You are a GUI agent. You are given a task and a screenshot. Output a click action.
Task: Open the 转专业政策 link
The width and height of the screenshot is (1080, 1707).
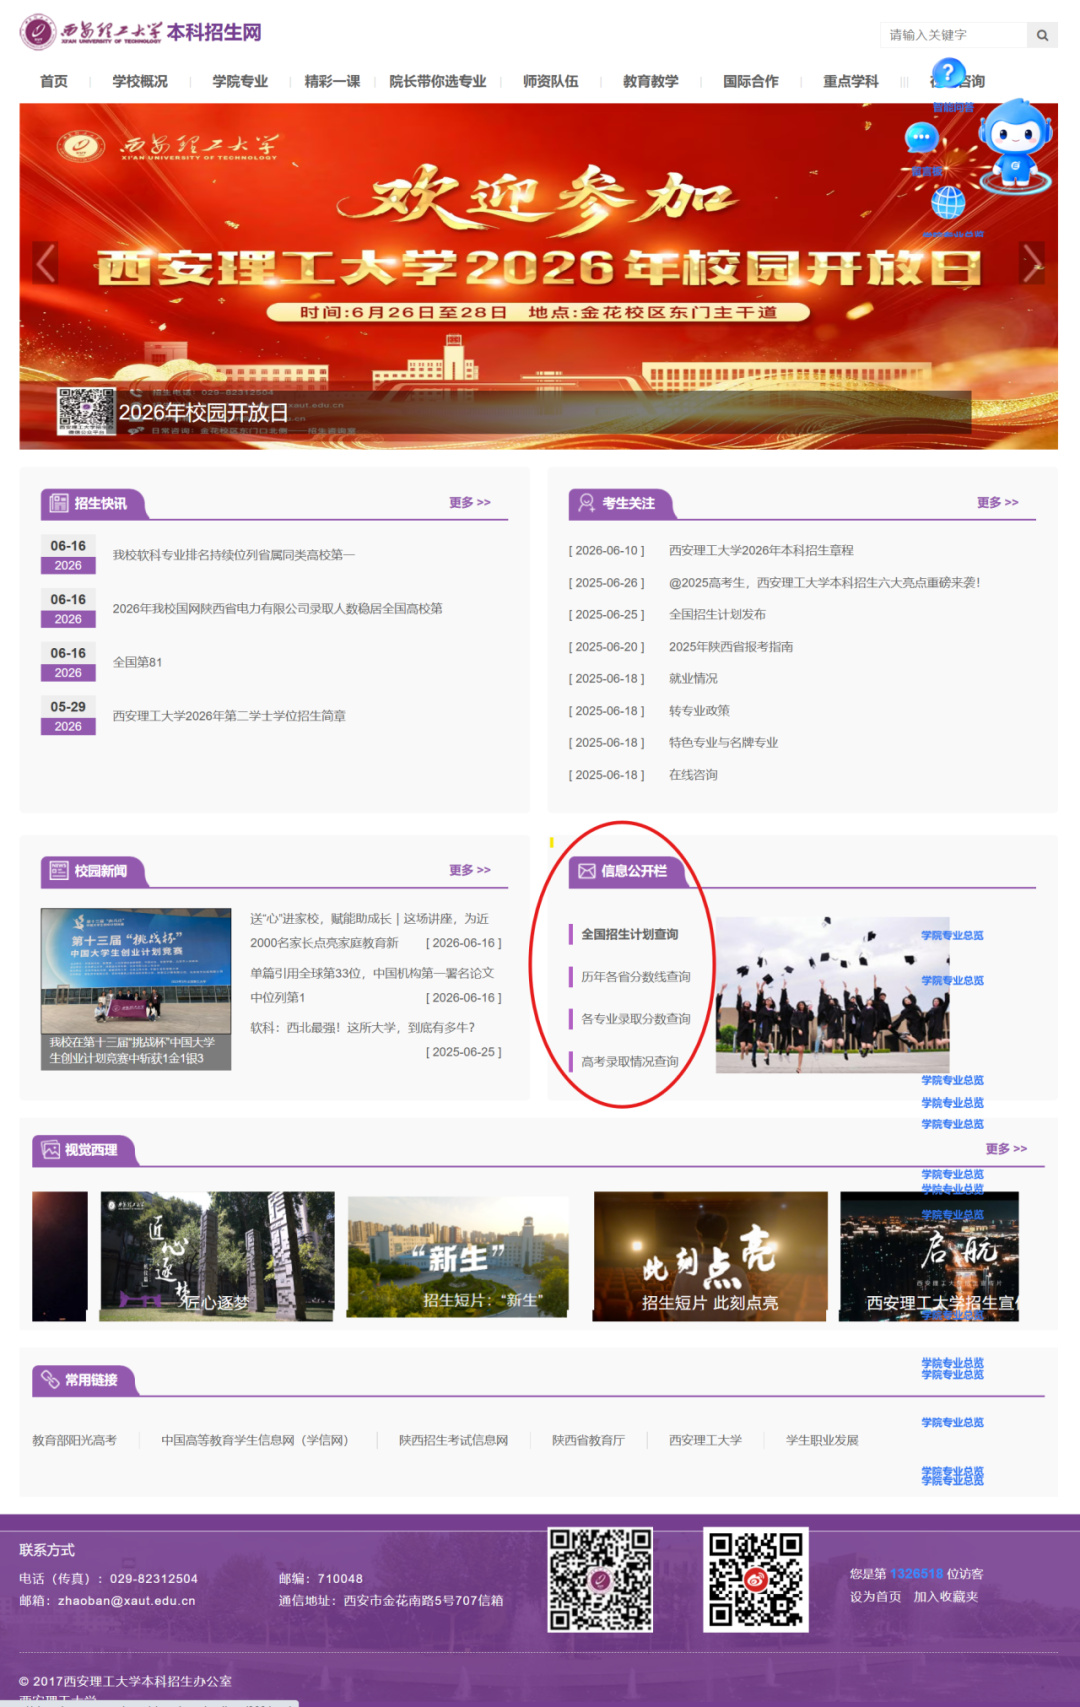click(699, 711)
